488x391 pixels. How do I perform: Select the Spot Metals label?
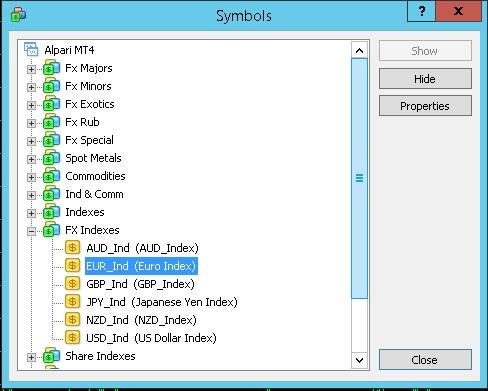point(93,158)
